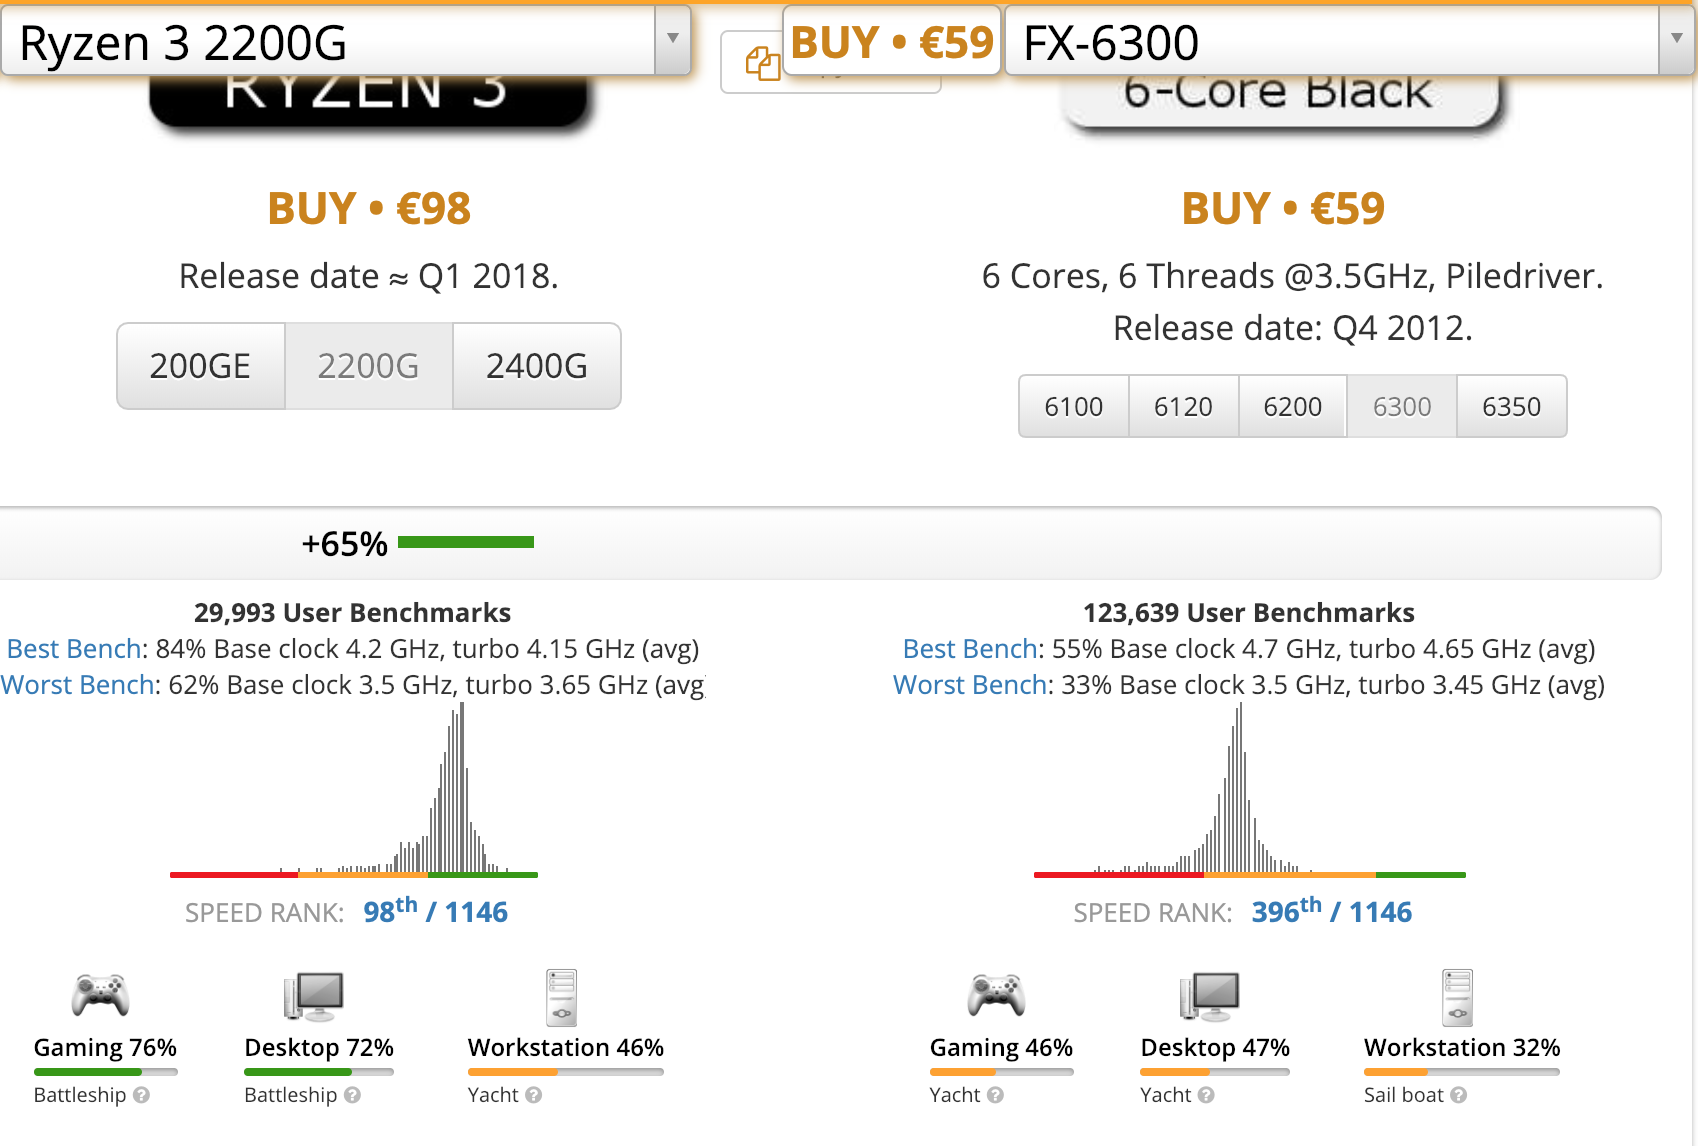Click the FX-6300 combo box field
The image size is (1698, 1146).
click(x=1330, y=42)
